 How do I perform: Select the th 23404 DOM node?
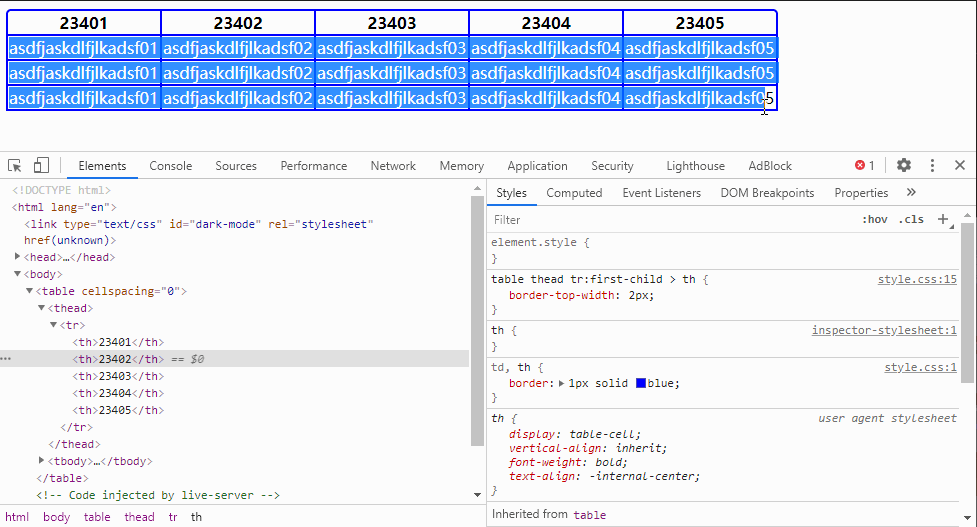point(118,393)
